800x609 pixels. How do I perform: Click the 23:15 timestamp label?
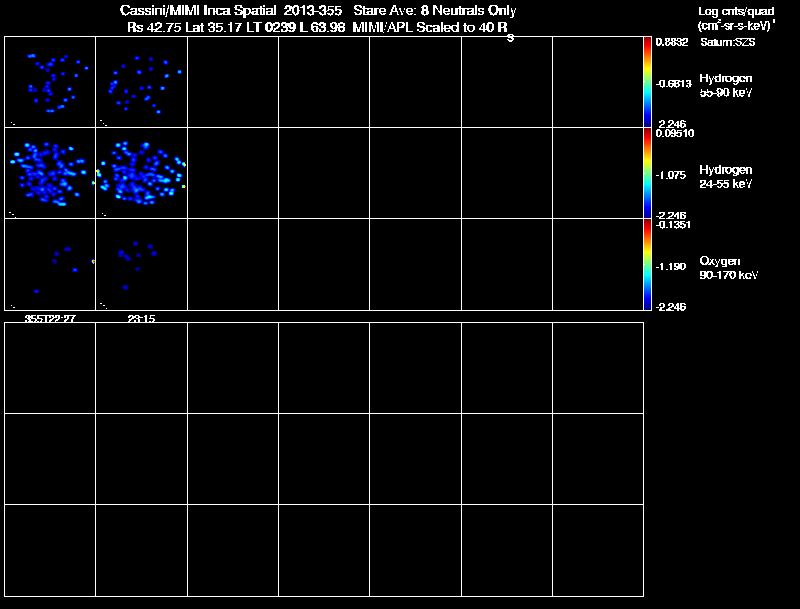pos(141,318)
